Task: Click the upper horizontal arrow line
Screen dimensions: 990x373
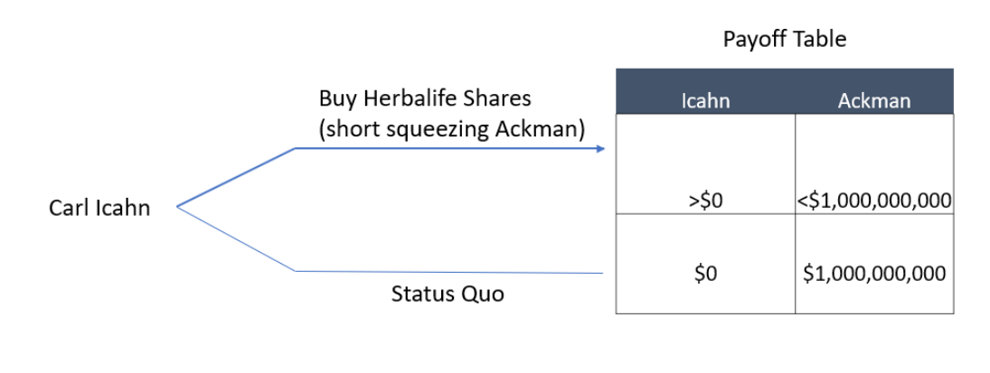Action: coord(446,149)
